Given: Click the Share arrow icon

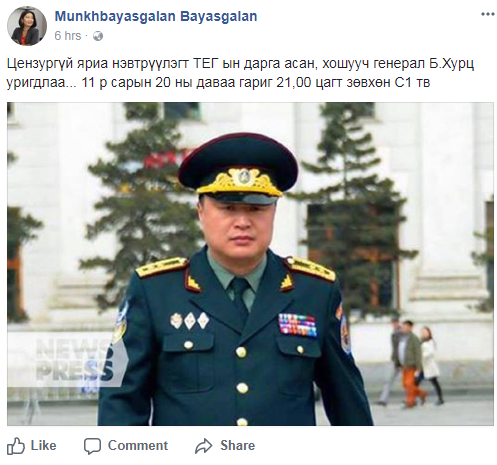Looking at the screenshot, I should (x=204, y=446).
